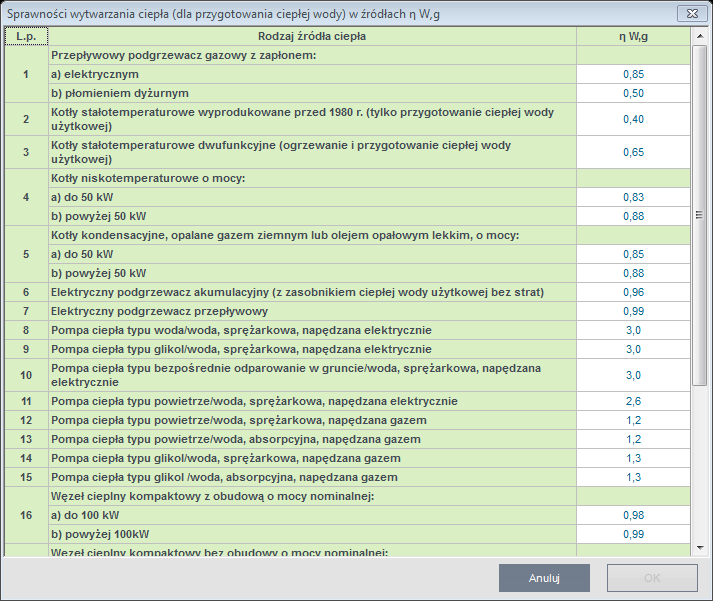
Task: Click row a) elektrycznym
Action: click(312, 74)
